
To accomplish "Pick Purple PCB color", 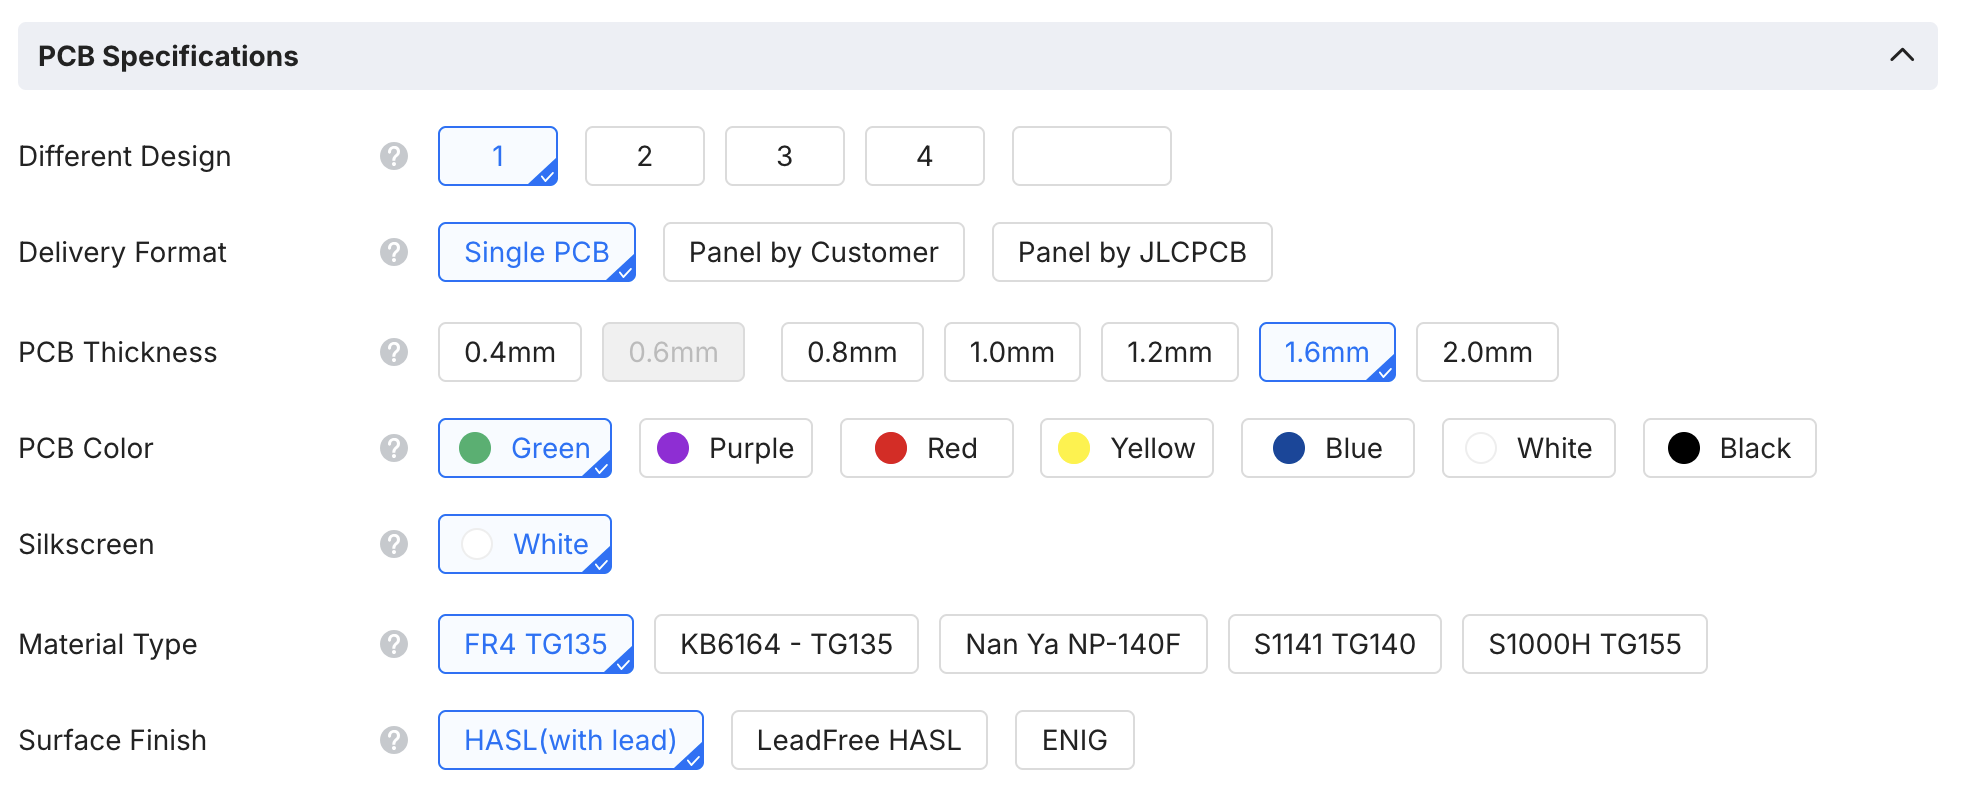I will pyautogui.click(x=726, y=448).
